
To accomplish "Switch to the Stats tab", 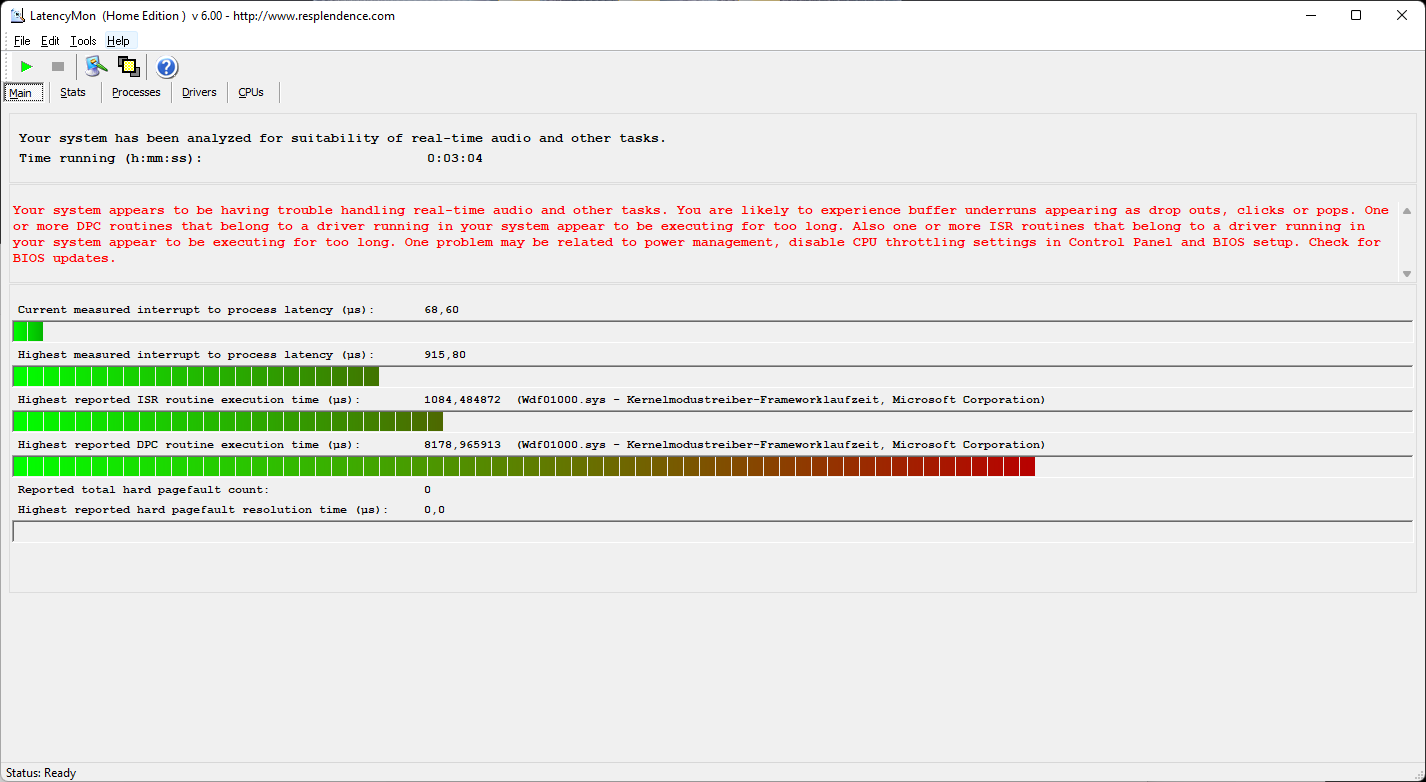I will coord(73,93).
